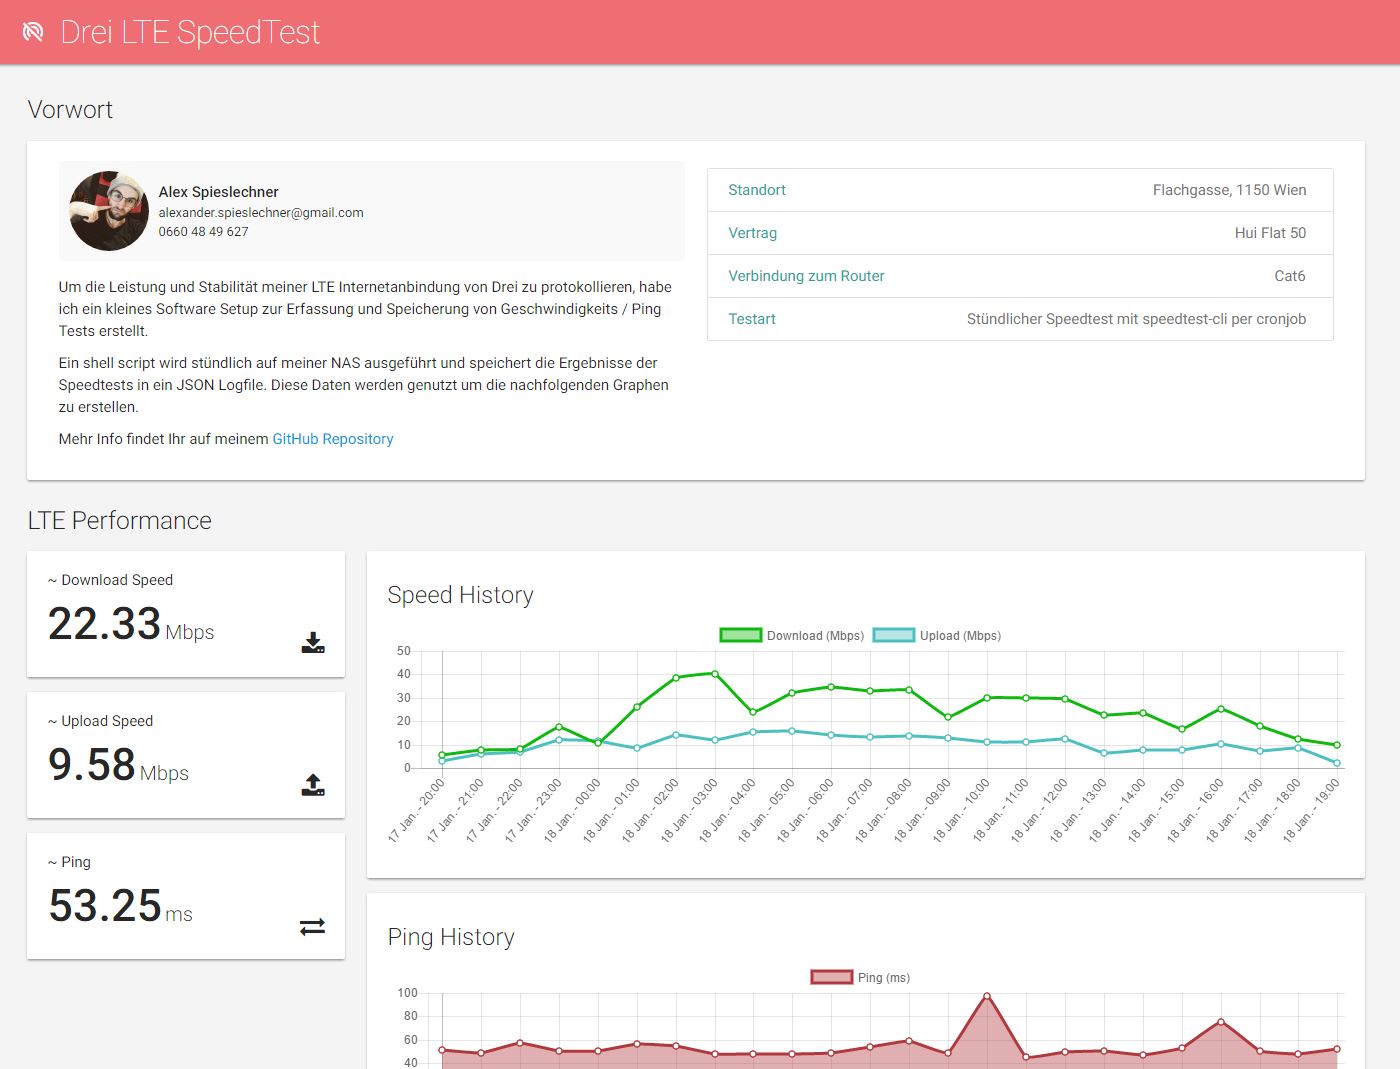The width and height of the screenshot is (1400, 1069).
Task: Click the 53.25 ping value
Action: click(105, 906)
